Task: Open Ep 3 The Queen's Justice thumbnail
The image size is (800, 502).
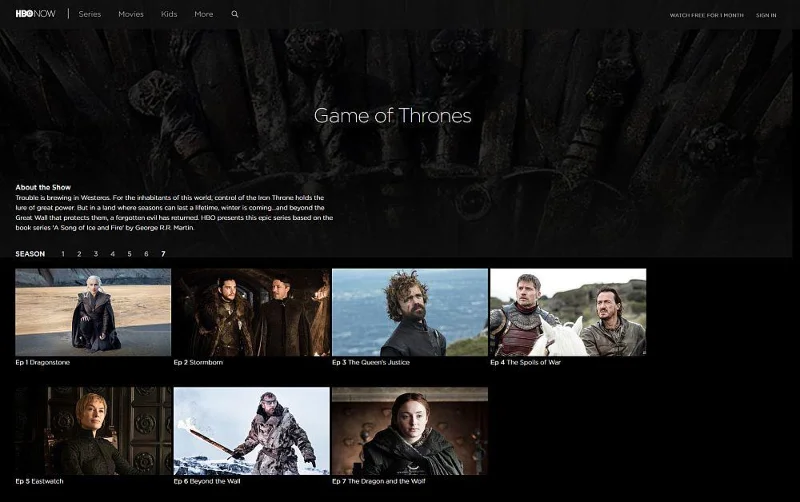Action: coord(410,312)
